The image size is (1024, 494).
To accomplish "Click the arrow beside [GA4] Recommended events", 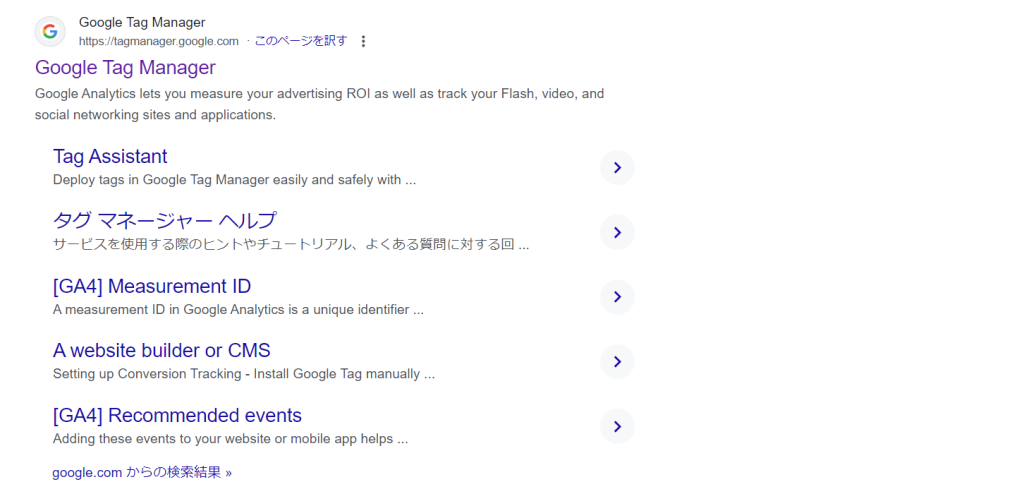I will [x=617, y=427].
